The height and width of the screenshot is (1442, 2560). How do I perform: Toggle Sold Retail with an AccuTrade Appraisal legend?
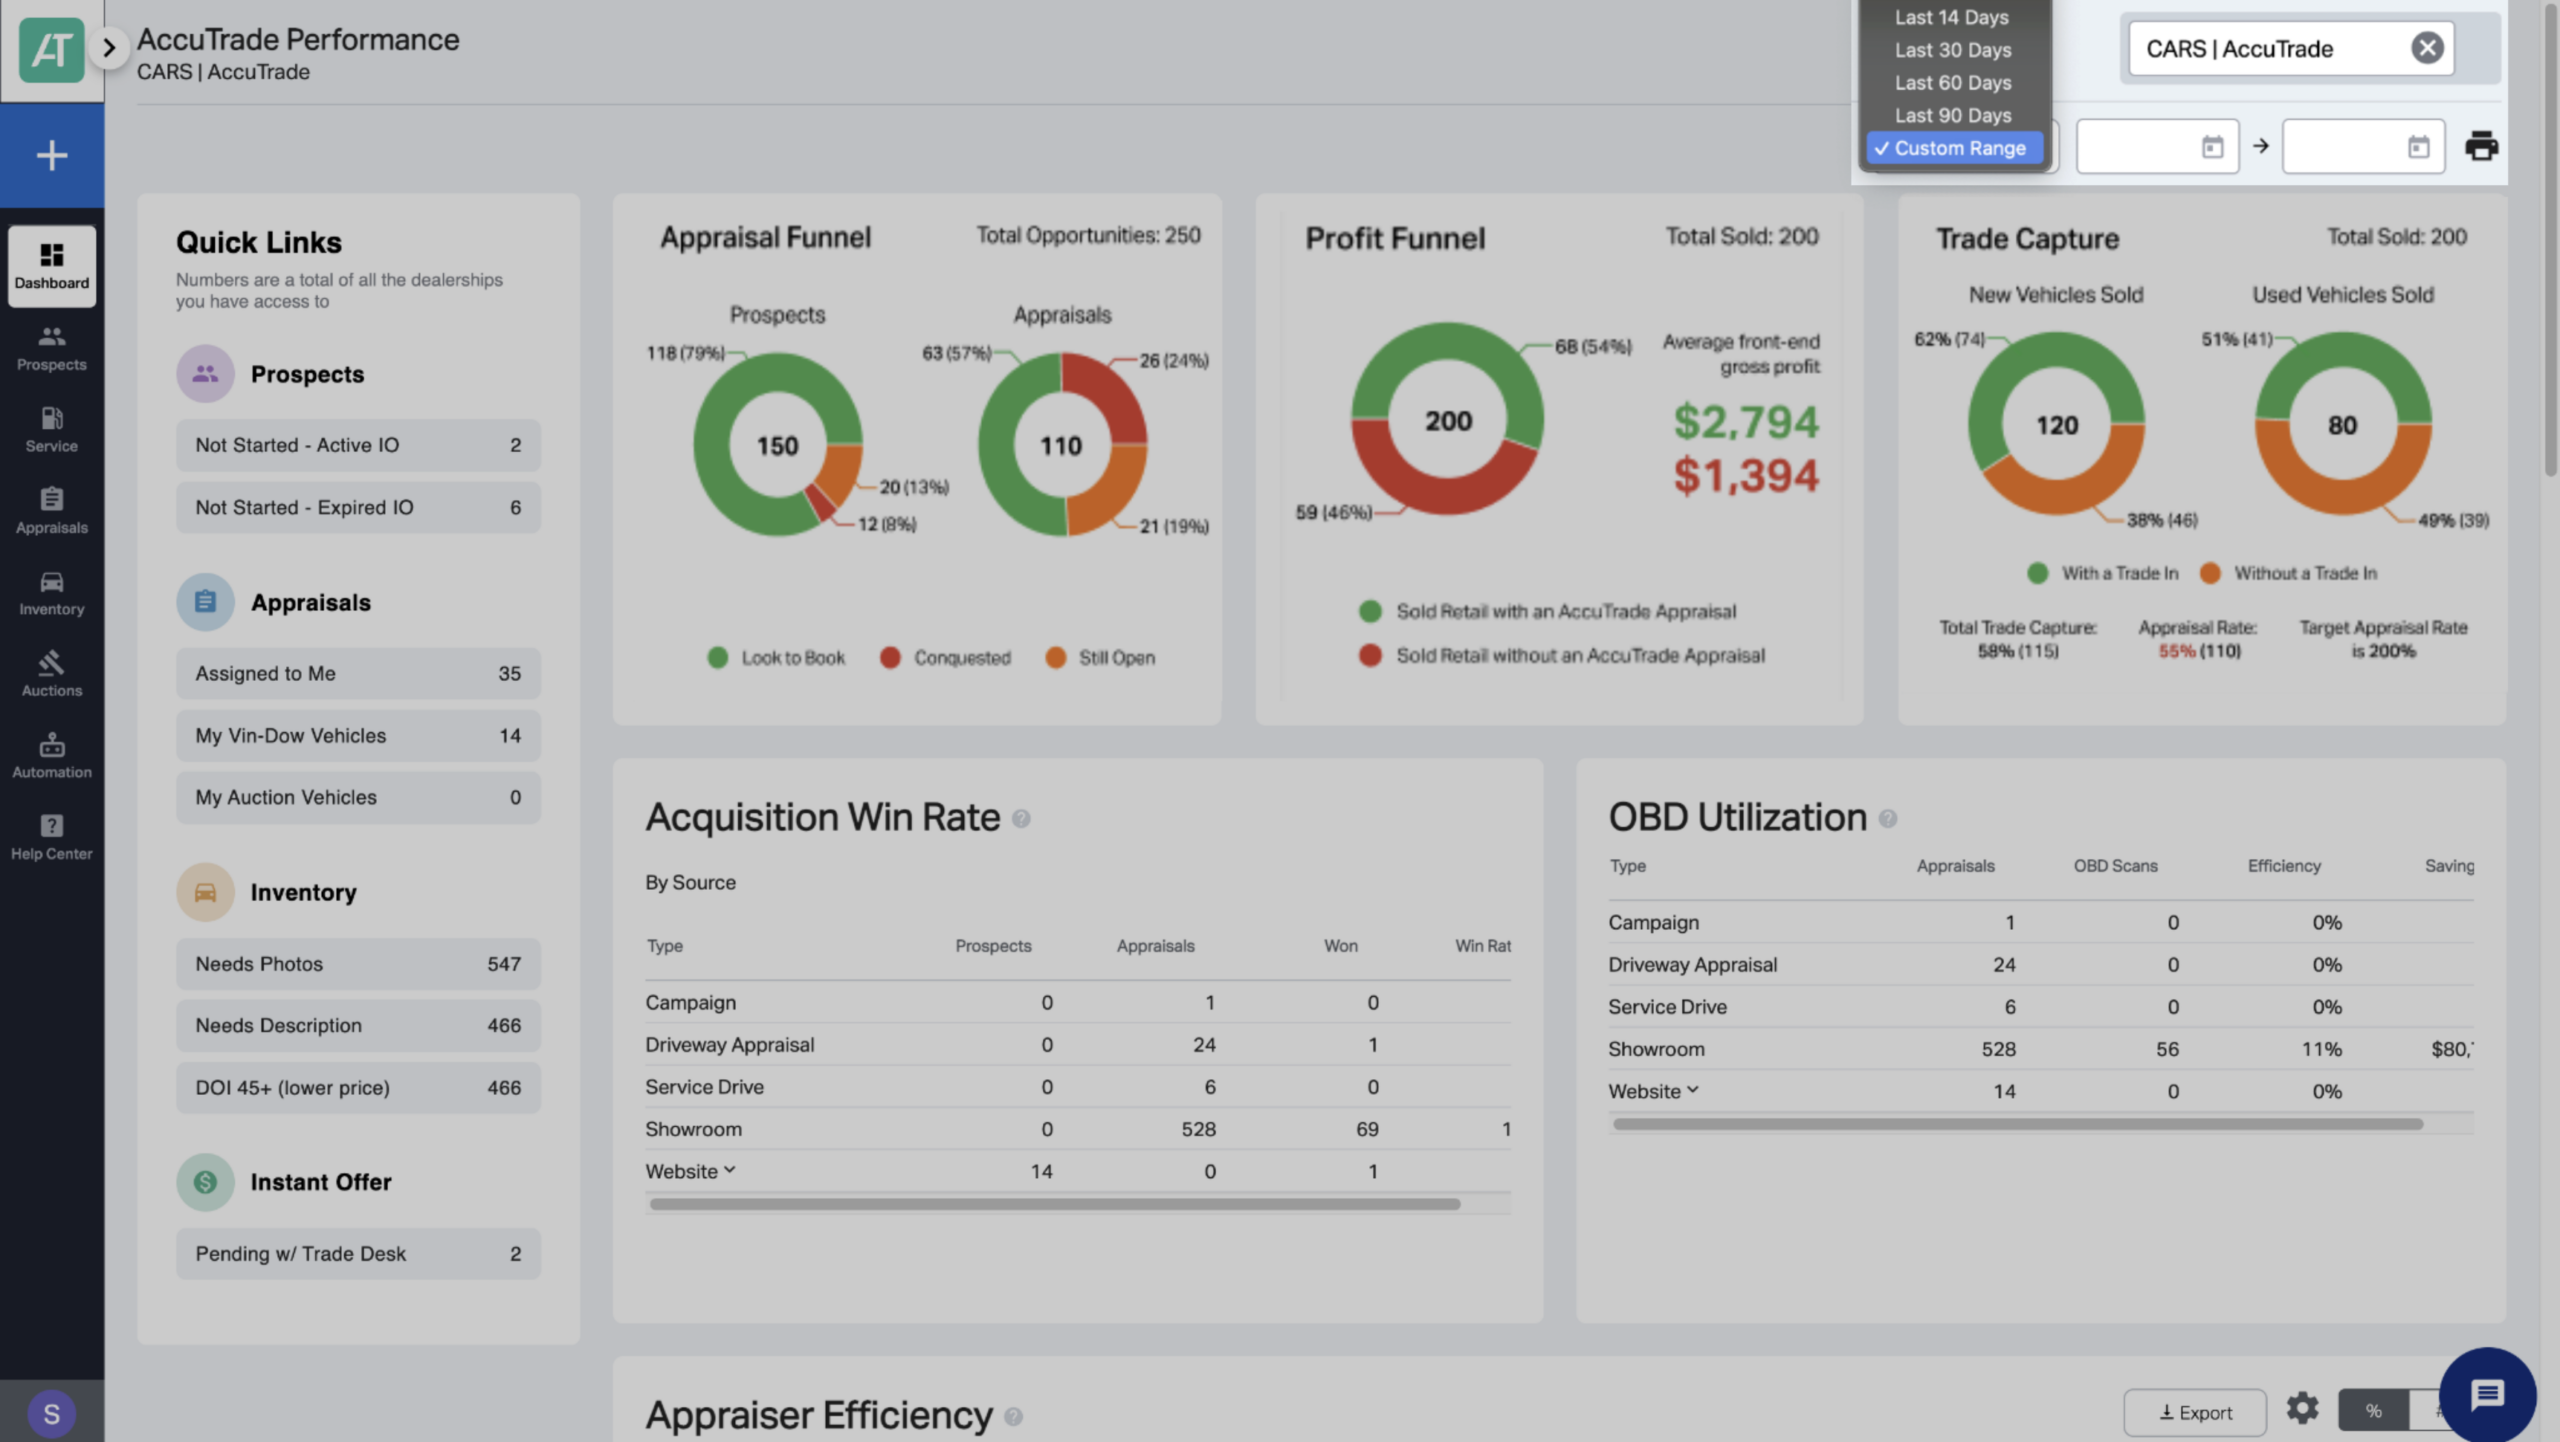pyautogui.click(x=1548, y=611)
